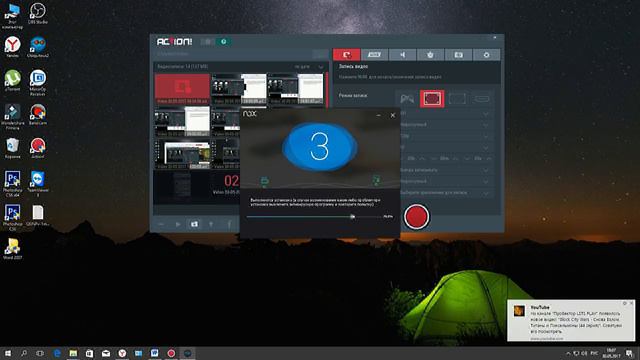640x360 pixels.
Task: Open the uTorrent desktop shortcut
Action: point(12,80)
